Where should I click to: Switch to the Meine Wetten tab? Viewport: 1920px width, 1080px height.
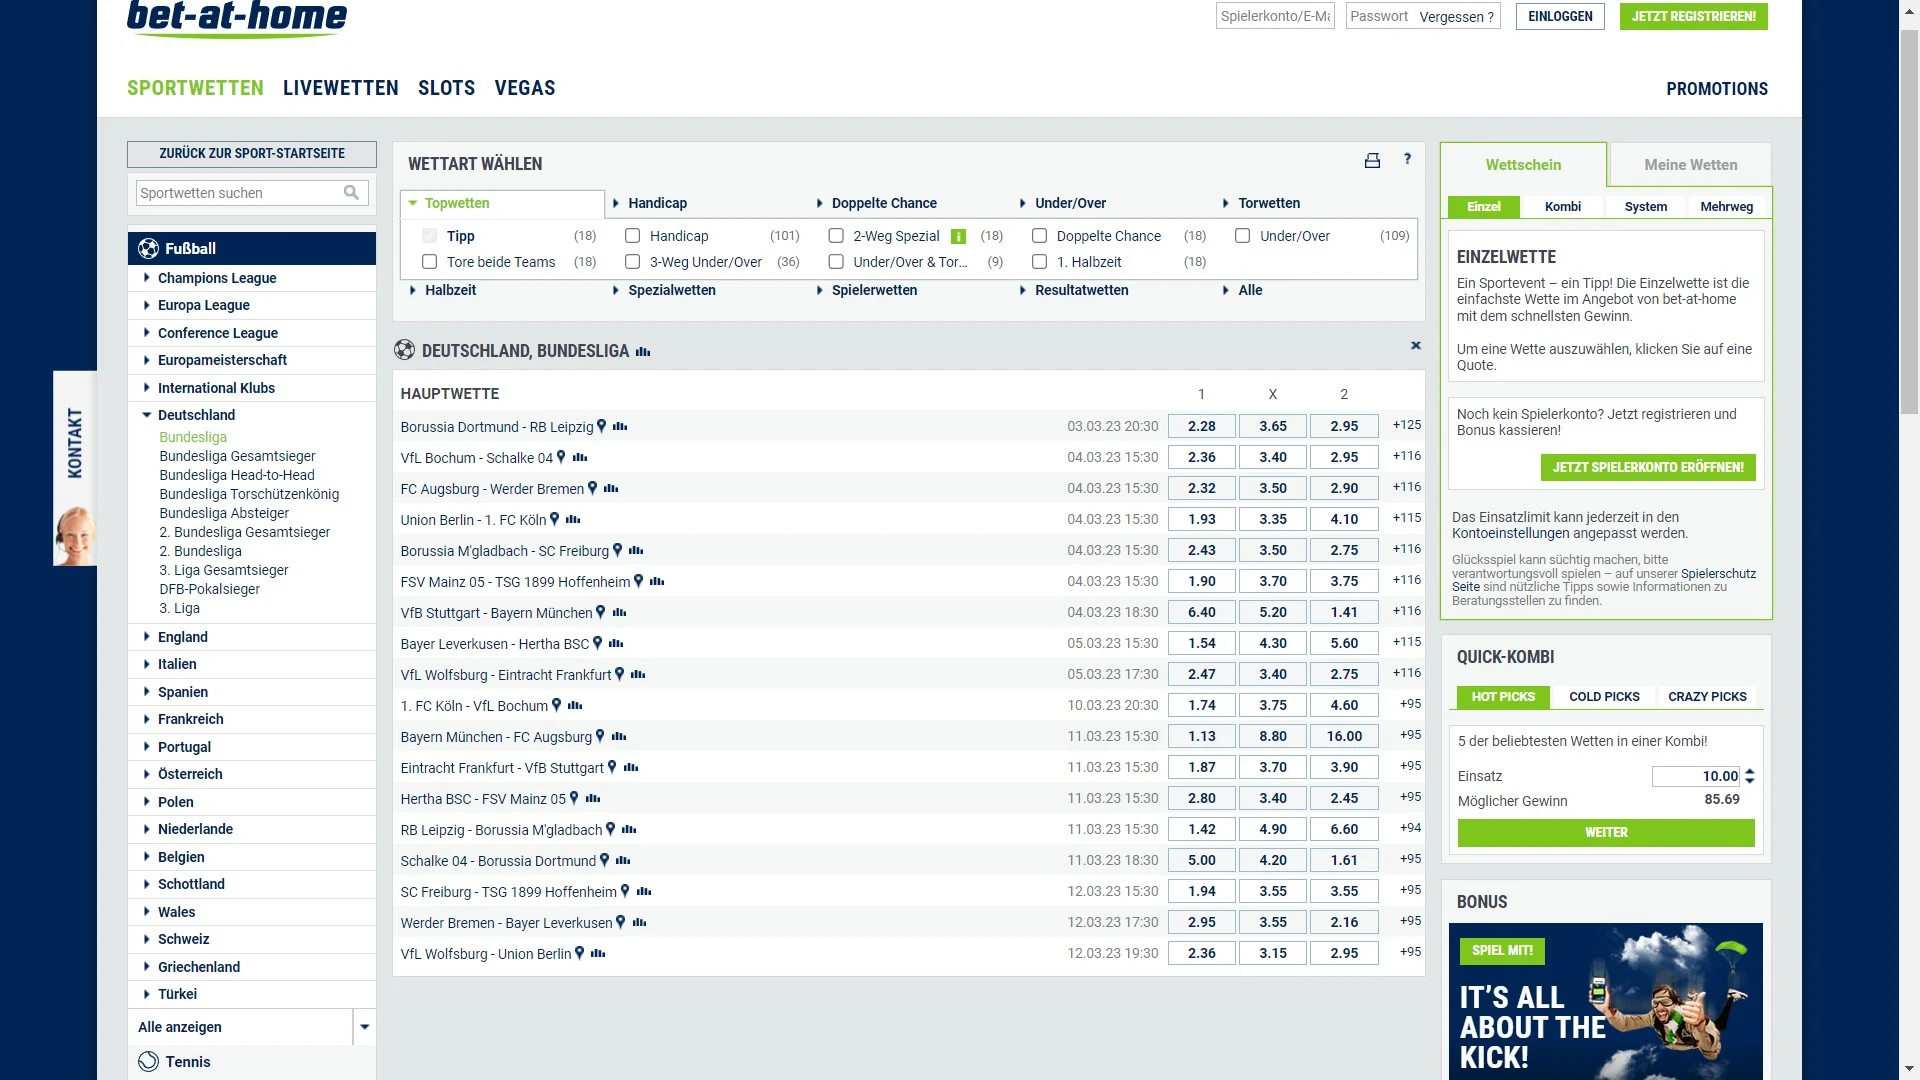pos(1690,165)
